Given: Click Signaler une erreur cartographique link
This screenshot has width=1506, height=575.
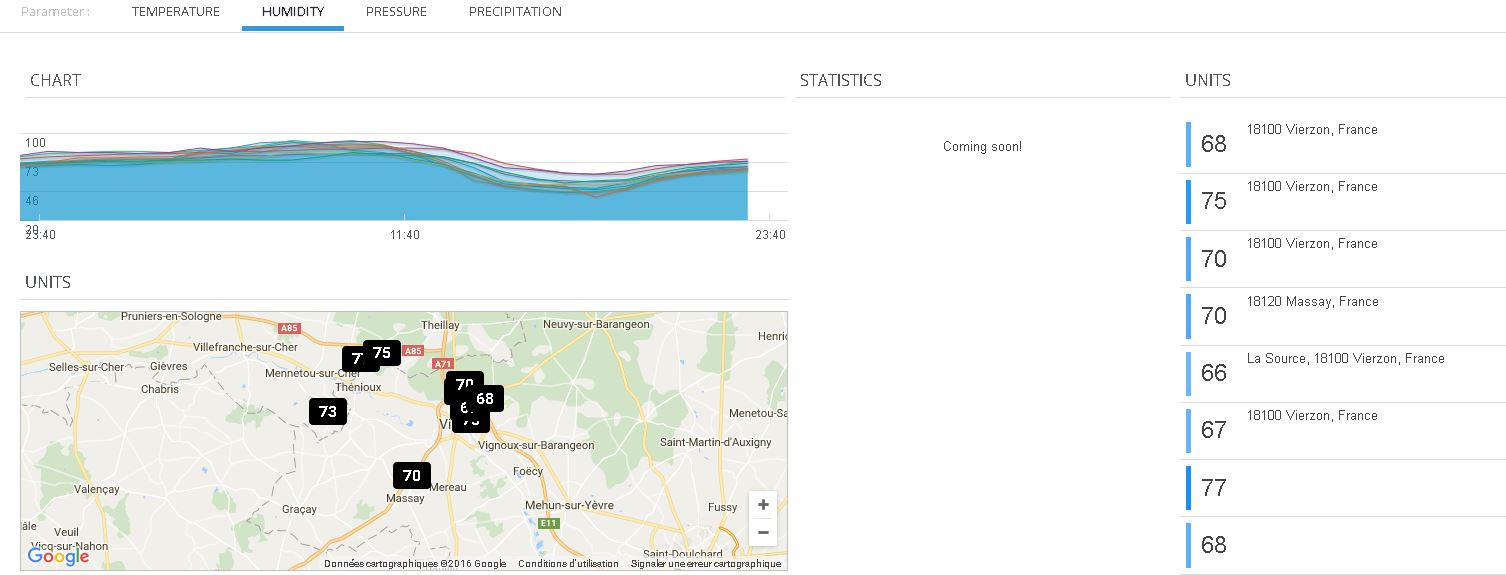Looking at the screenshot, I should [706, 564].
